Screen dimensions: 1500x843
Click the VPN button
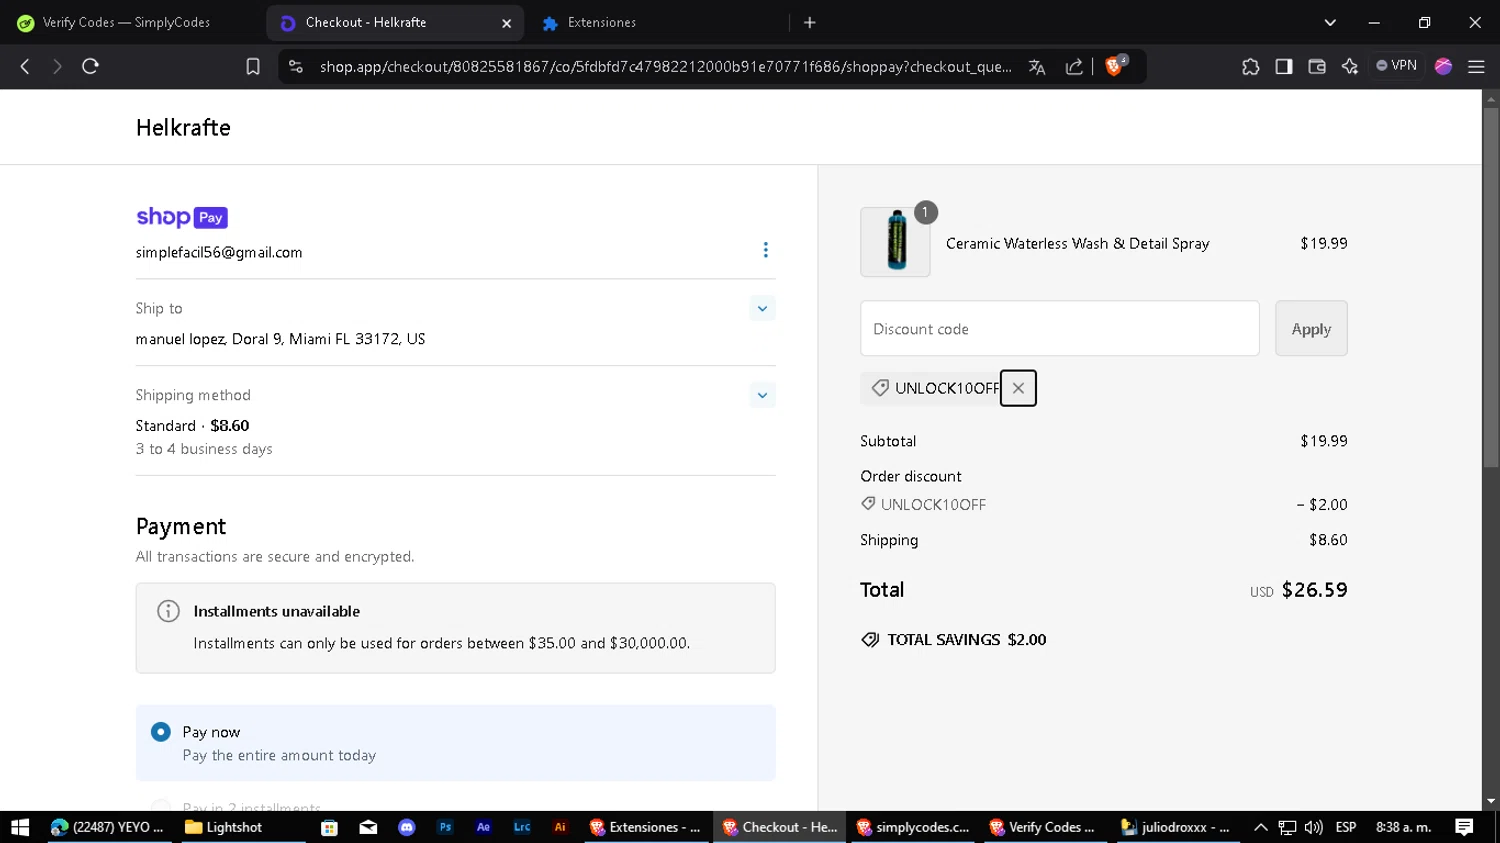pos(1396,66)
